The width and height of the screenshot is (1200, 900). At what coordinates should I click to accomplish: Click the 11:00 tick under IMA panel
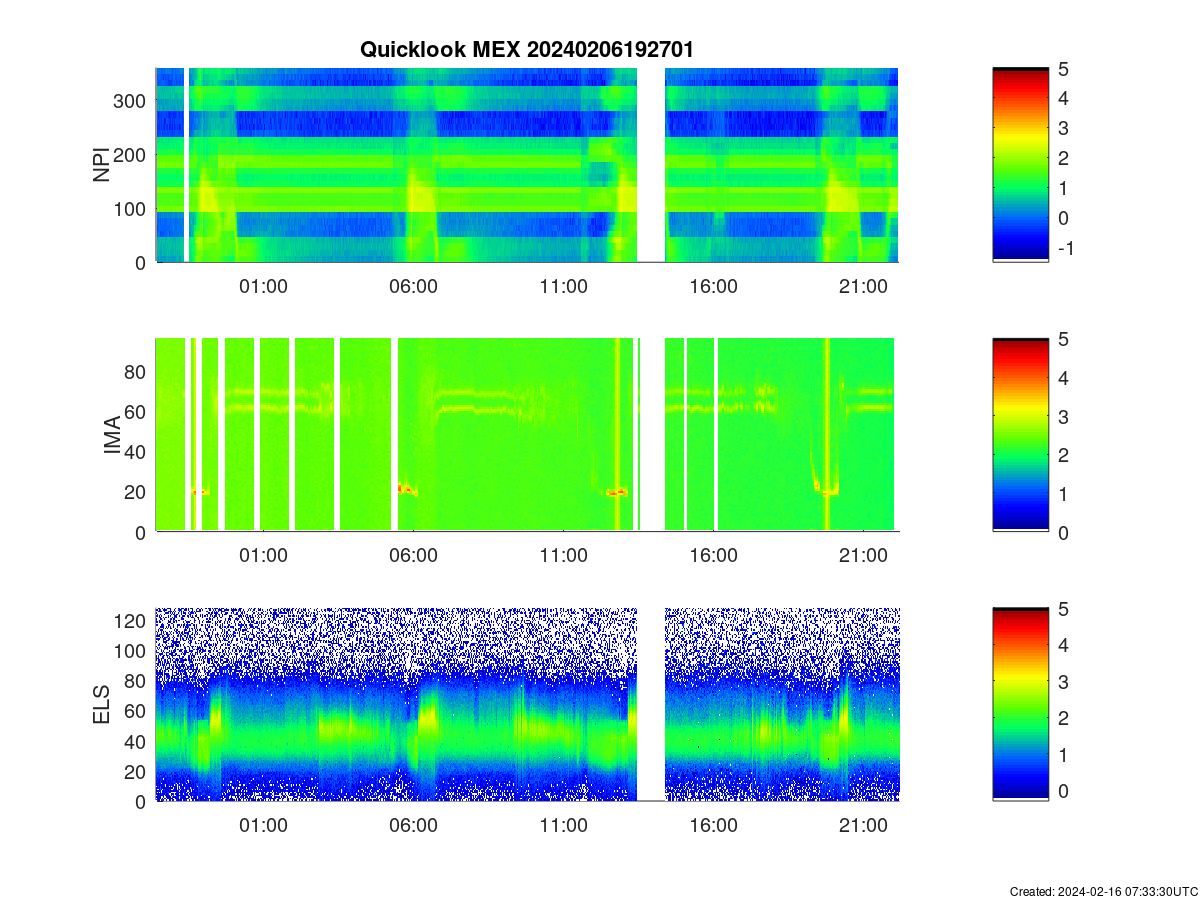(x=563, y=556)
